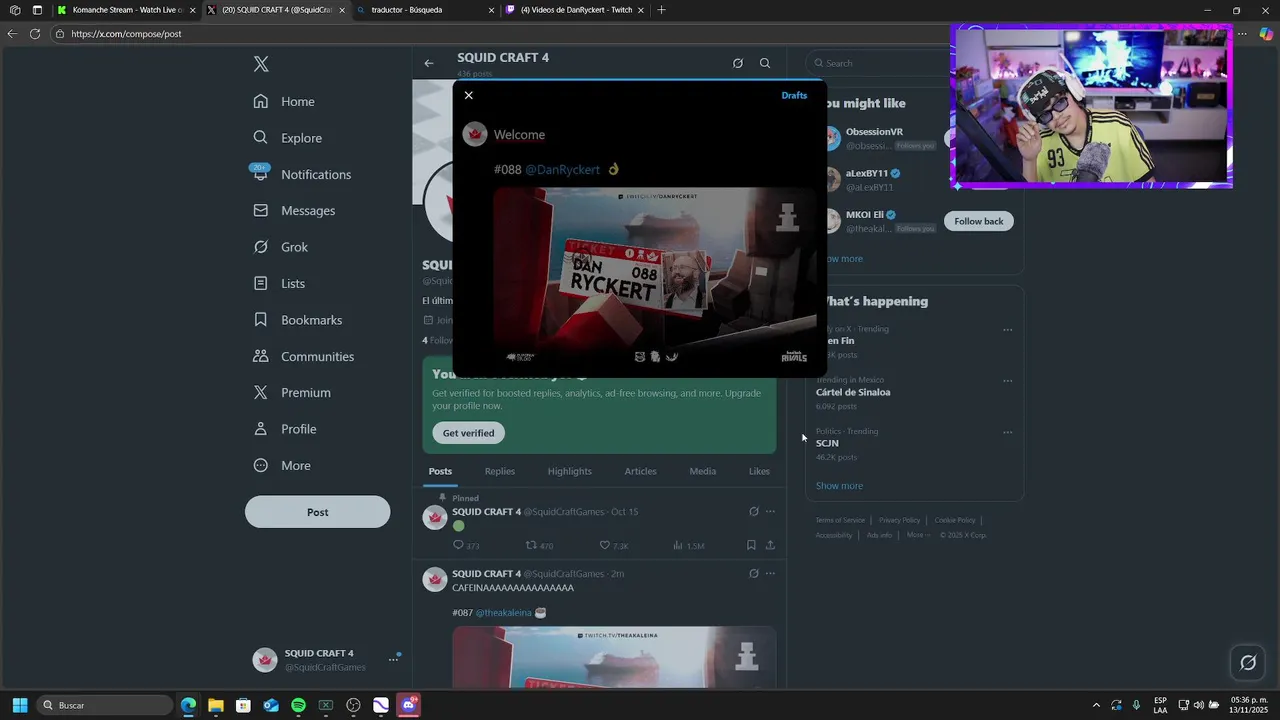Share the pinned post
The width and height of the screenshot is (1280, 720).
coord(770,545)
